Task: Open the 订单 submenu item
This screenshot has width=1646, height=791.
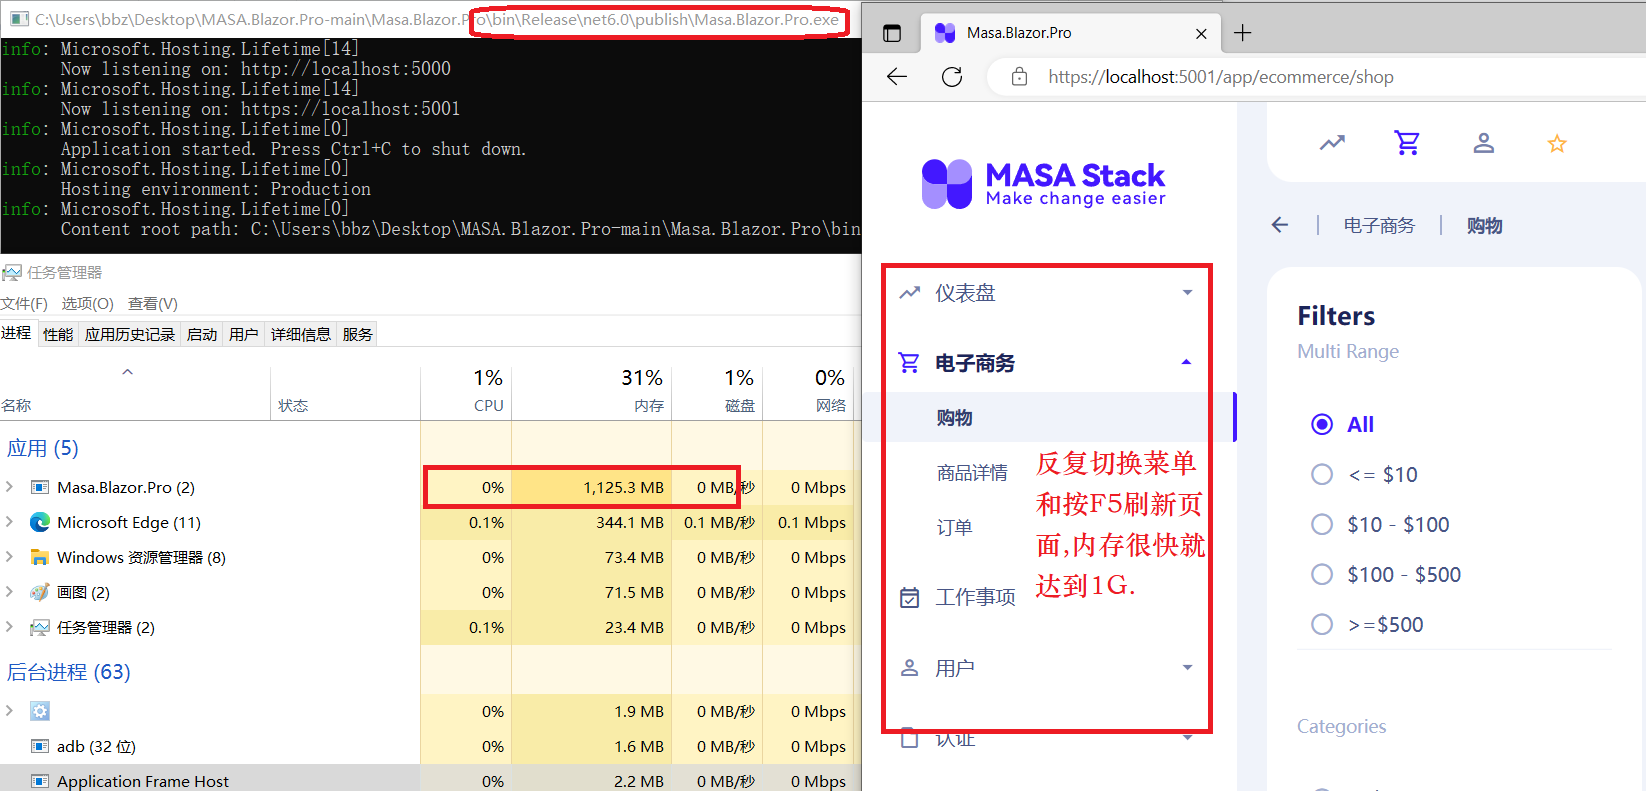Action: click(x=955, y=527)
